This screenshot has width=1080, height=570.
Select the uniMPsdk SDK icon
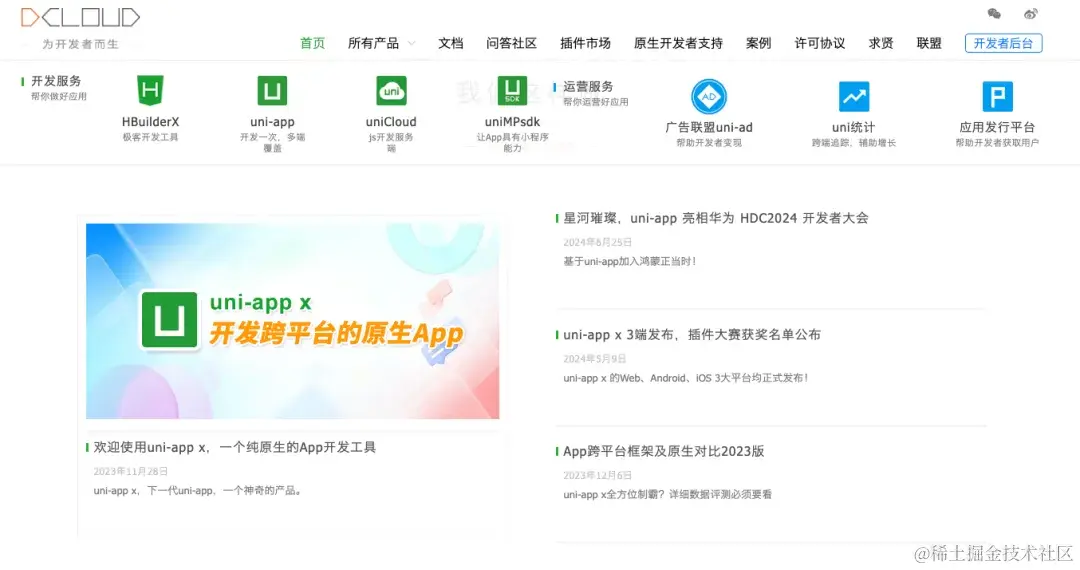(x=512, y=90)
